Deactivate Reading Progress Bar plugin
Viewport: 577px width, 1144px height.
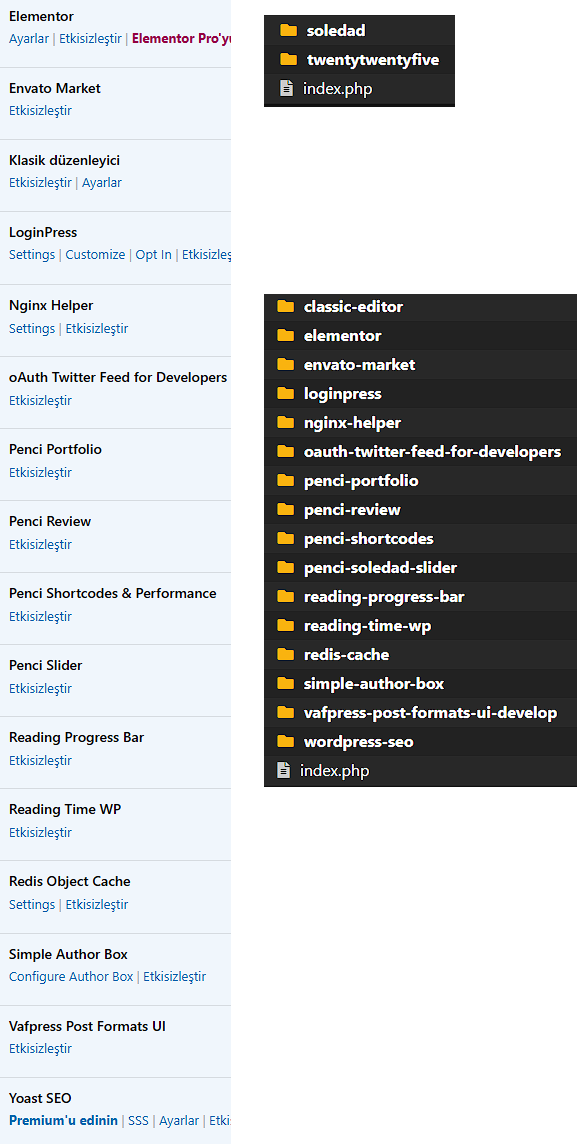tap(40, 761)
